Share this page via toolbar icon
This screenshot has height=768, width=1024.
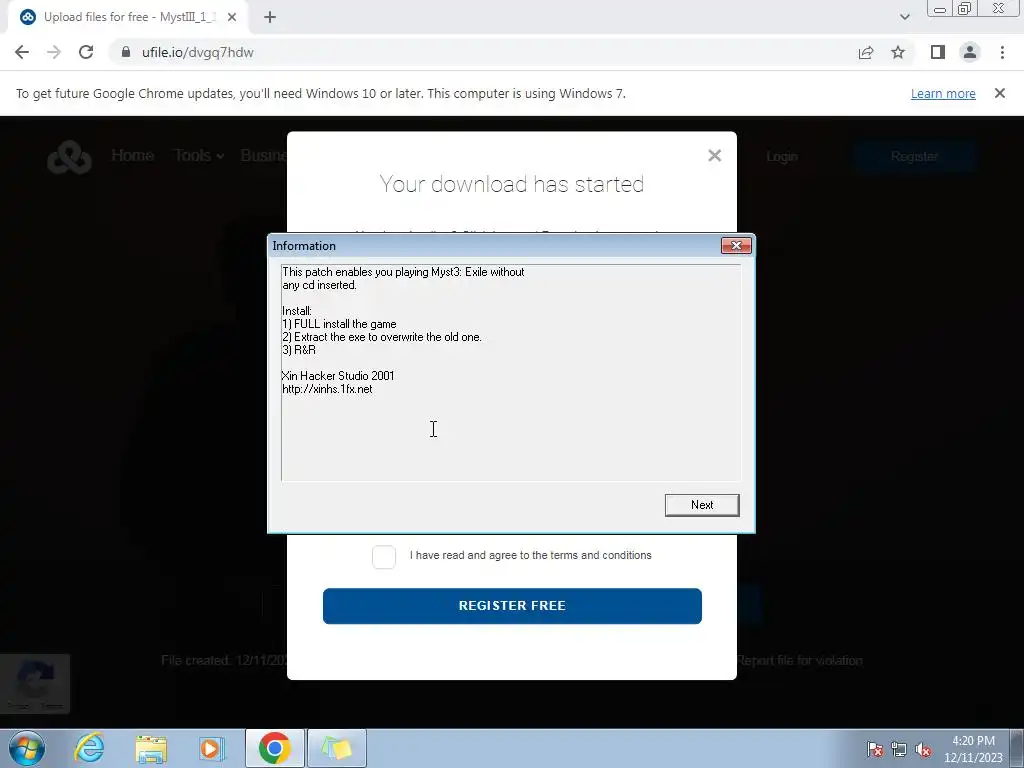click(866, 52)
